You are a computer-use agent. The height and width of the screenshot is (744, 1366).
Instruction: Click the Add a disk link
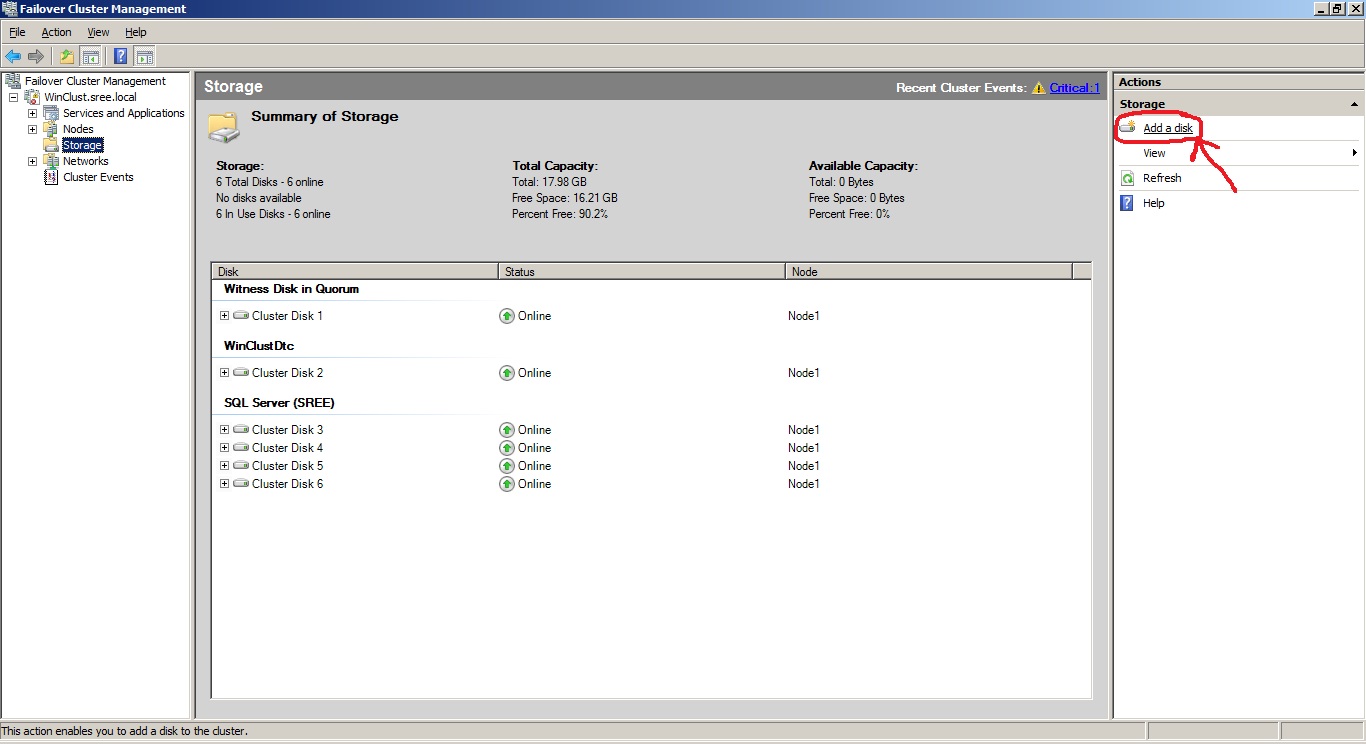[1167, 128]
